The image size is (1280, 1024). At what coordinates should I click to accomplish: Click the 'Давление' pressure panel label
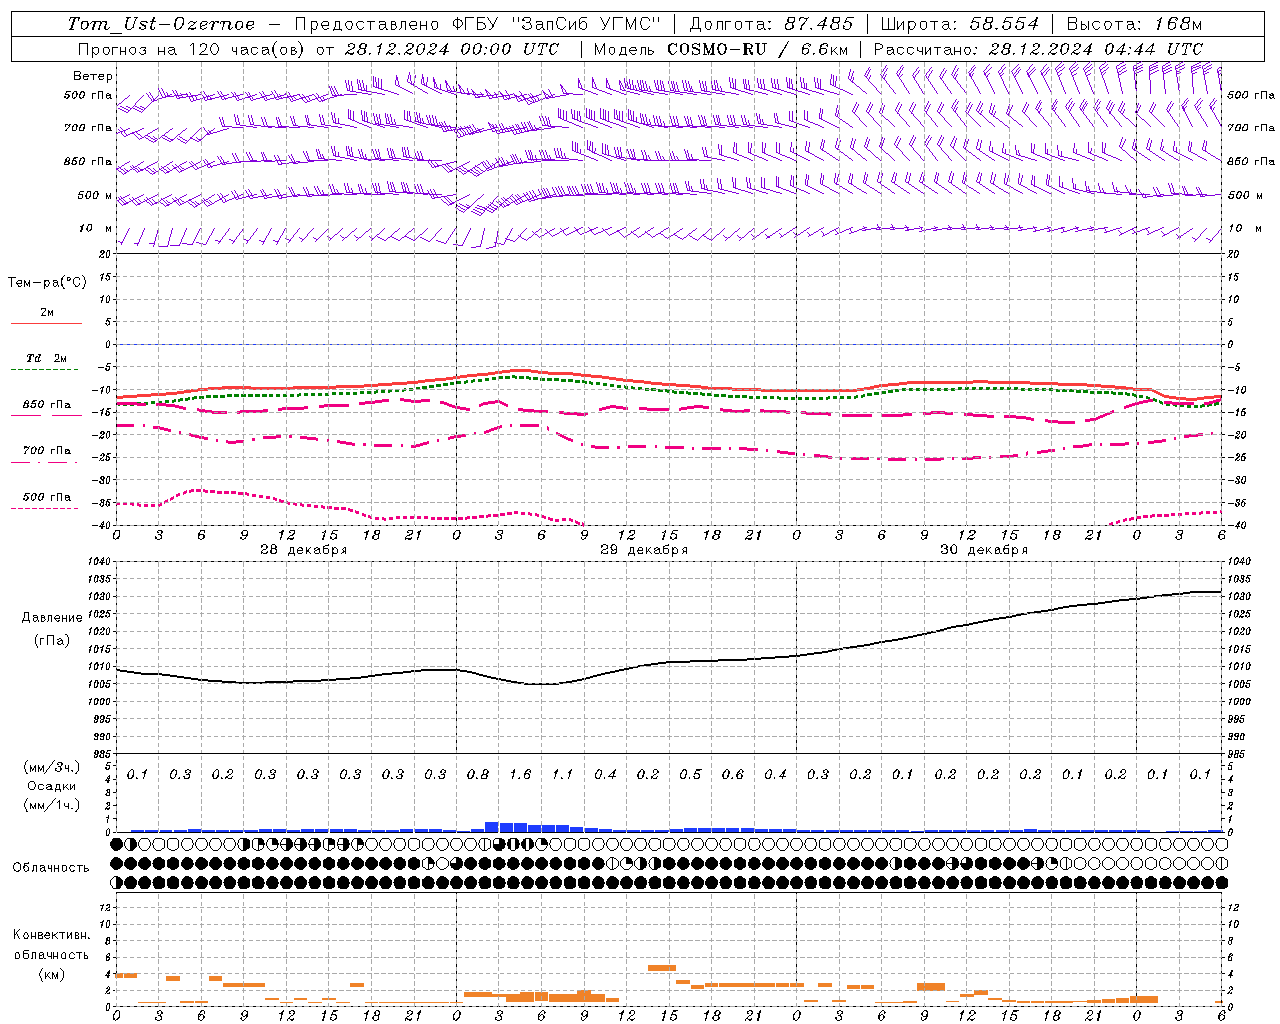tap(52, 617)
